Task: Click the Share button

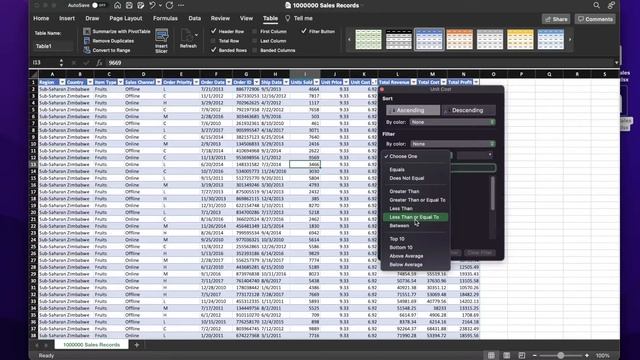Action: [x=556, y=19]
